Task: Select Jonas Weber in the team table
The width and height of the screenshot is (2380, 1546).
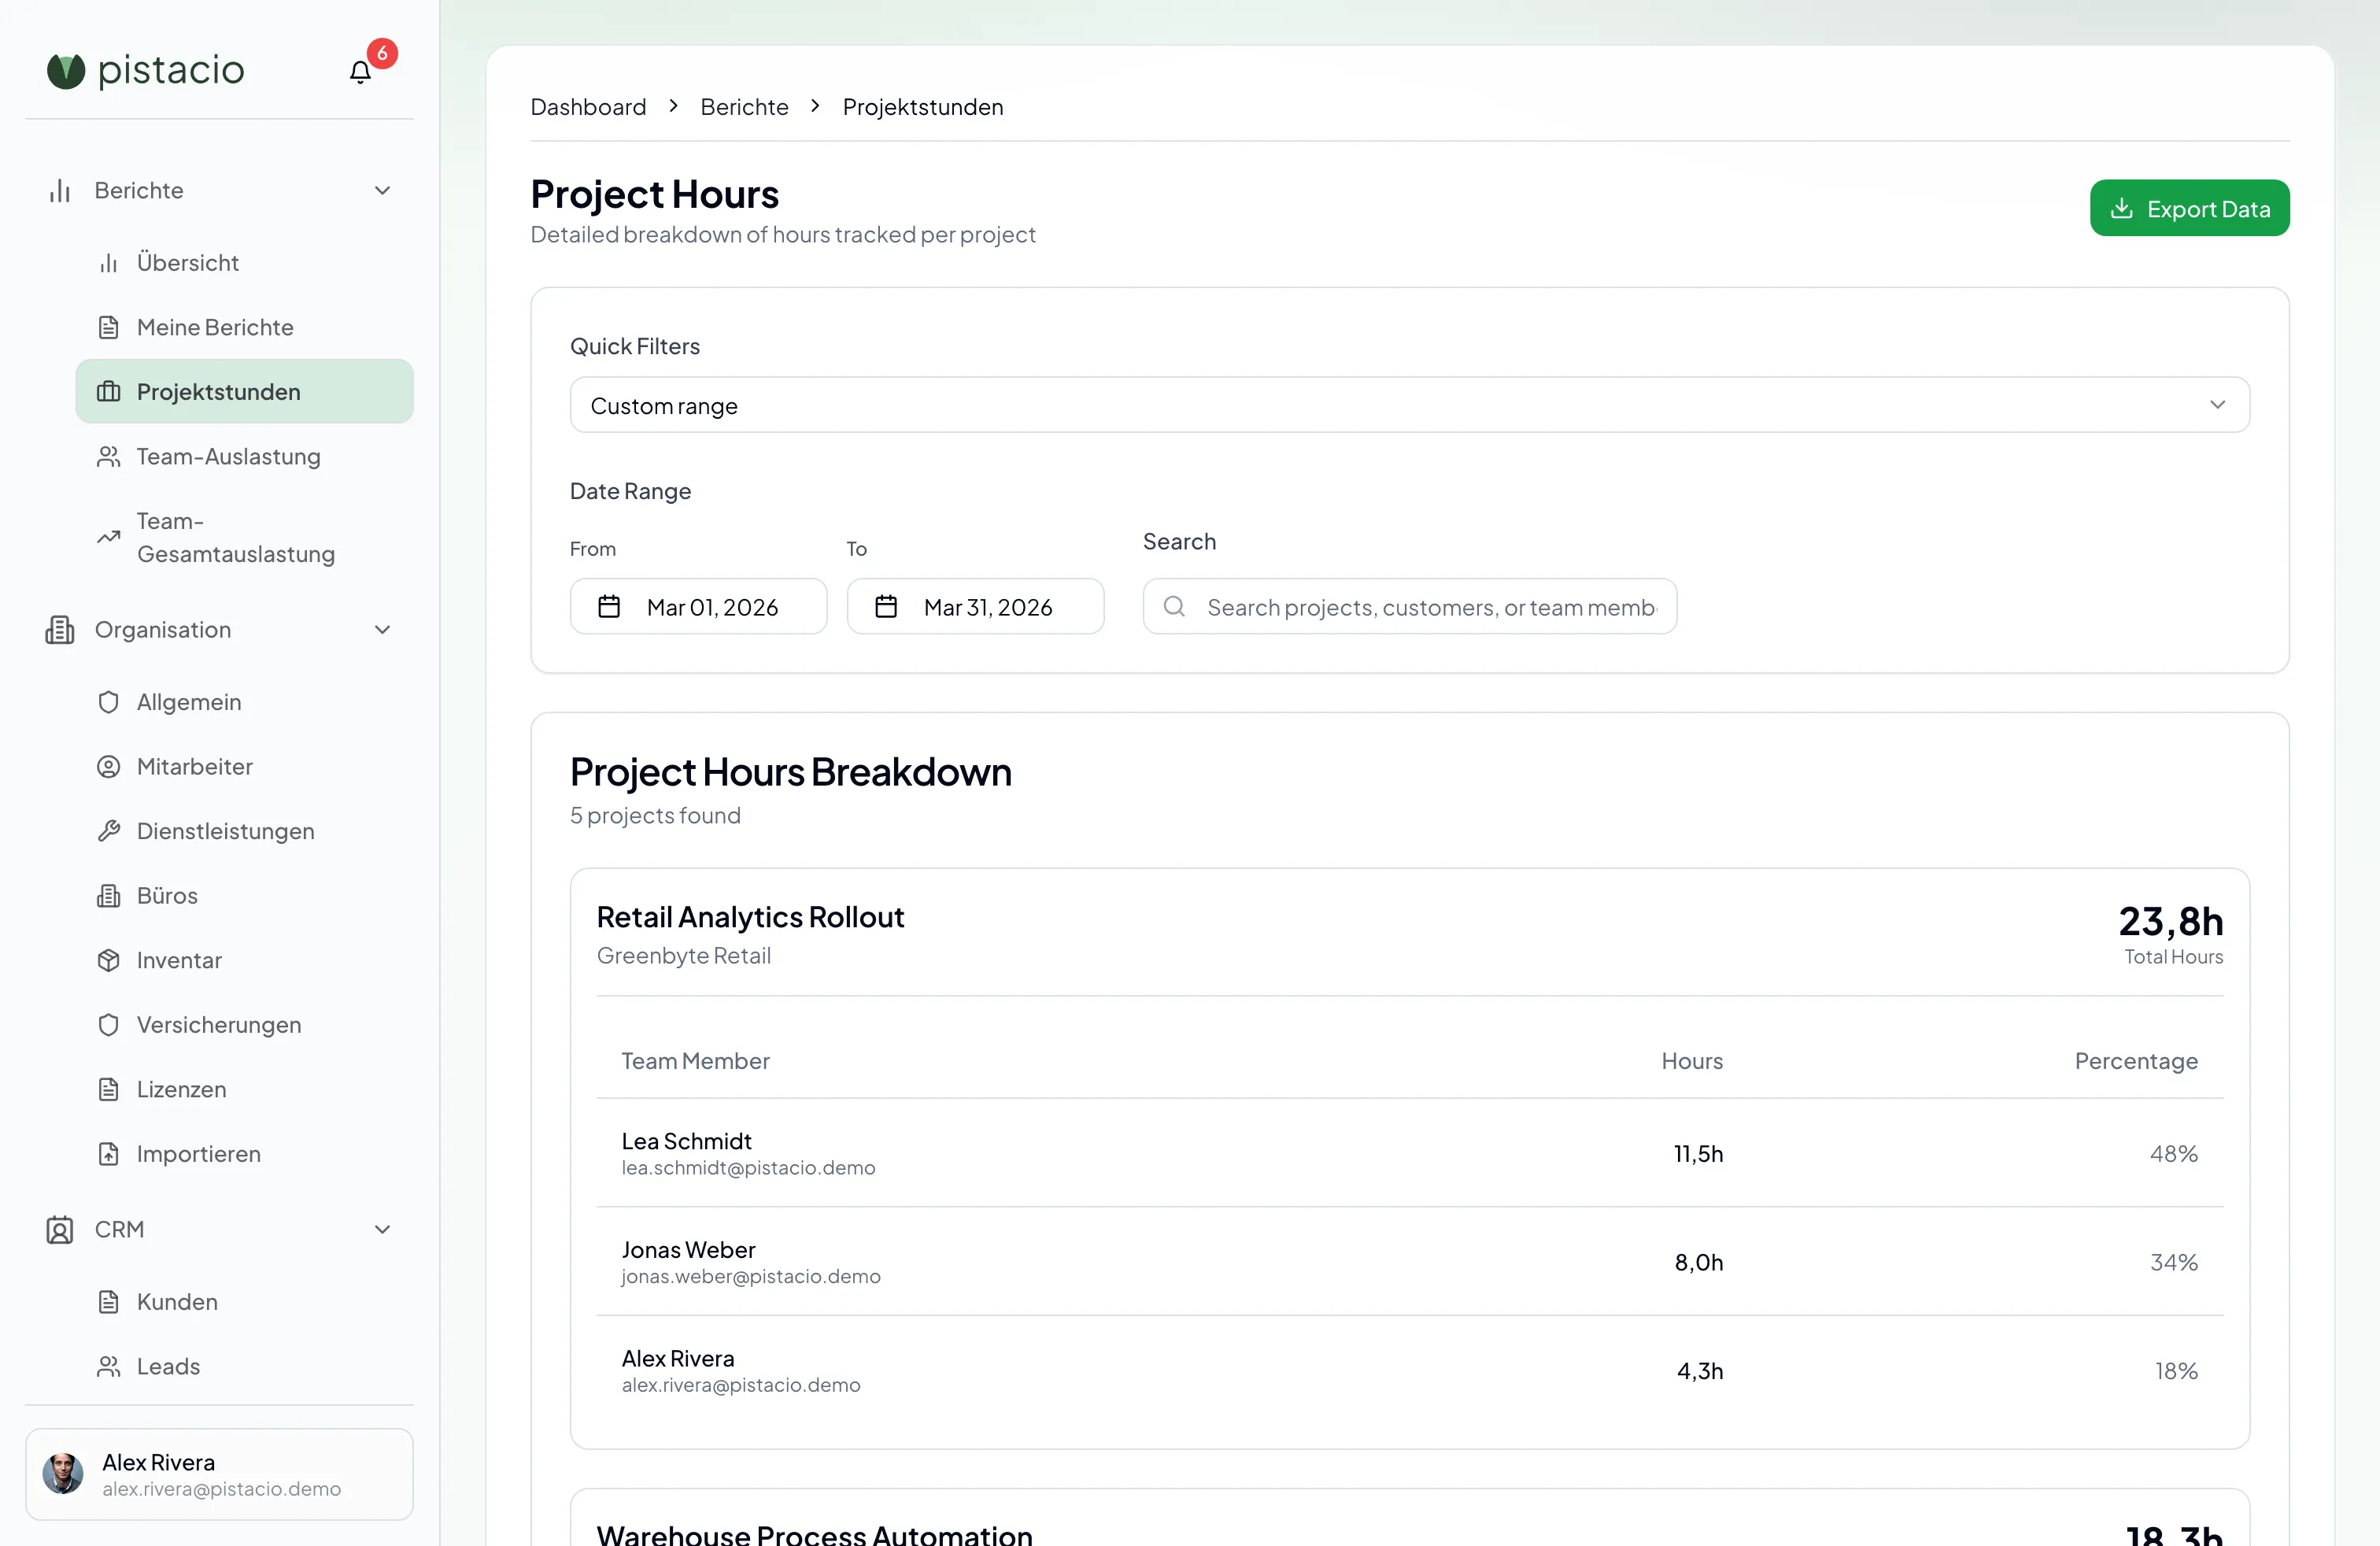Action: (688, 1250)
